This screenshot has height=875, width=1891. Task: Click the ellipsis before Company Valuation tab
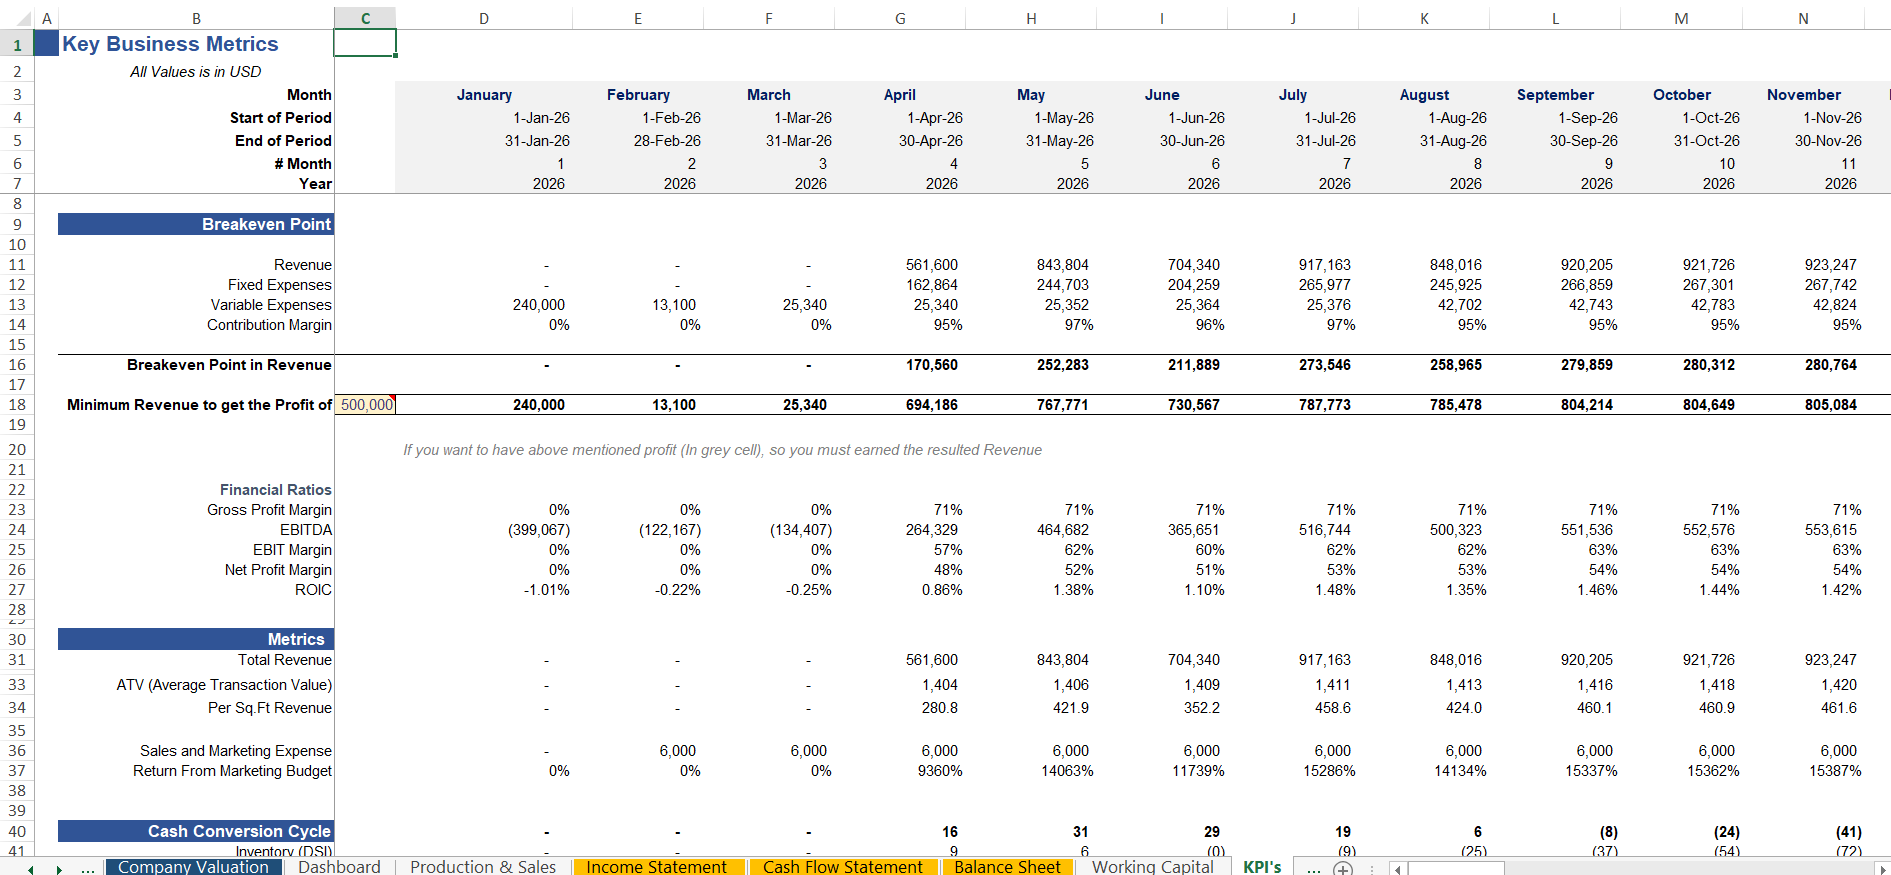coord(88,868)
